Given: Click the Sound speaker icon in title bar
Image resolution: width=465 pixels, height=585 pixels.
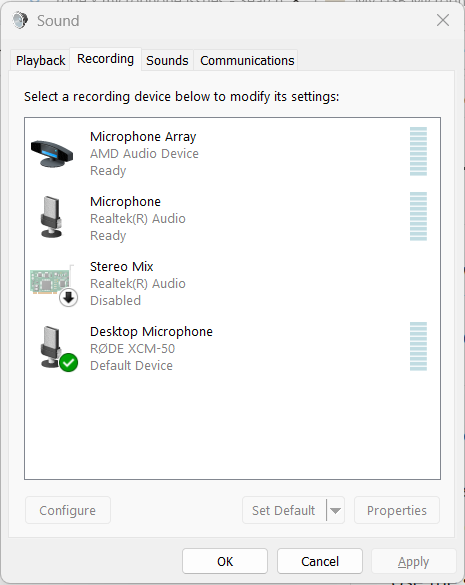Looking at the screenshot, I should tap(20, 20).
